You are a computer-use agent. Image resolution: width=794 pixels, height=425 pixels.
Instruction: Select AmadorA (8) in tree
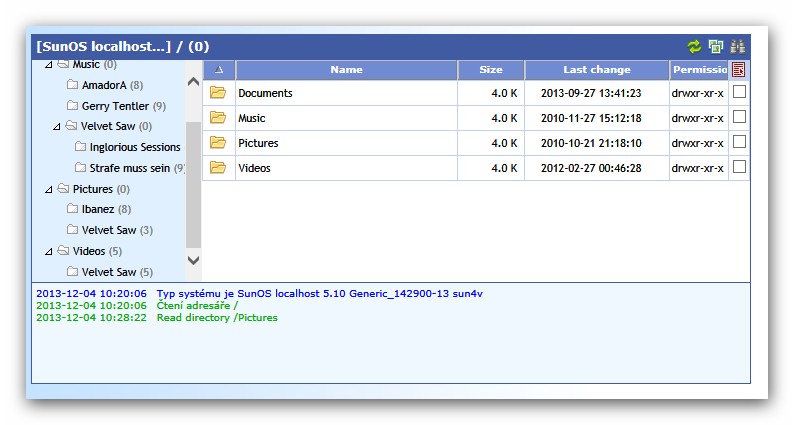click(x=112, y=85)
